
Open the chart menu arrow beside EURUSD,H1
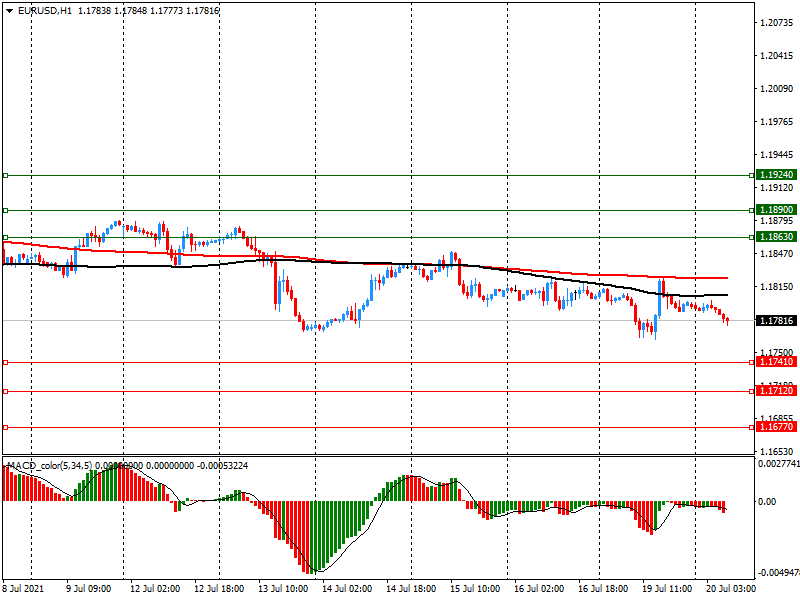point(9,10)
